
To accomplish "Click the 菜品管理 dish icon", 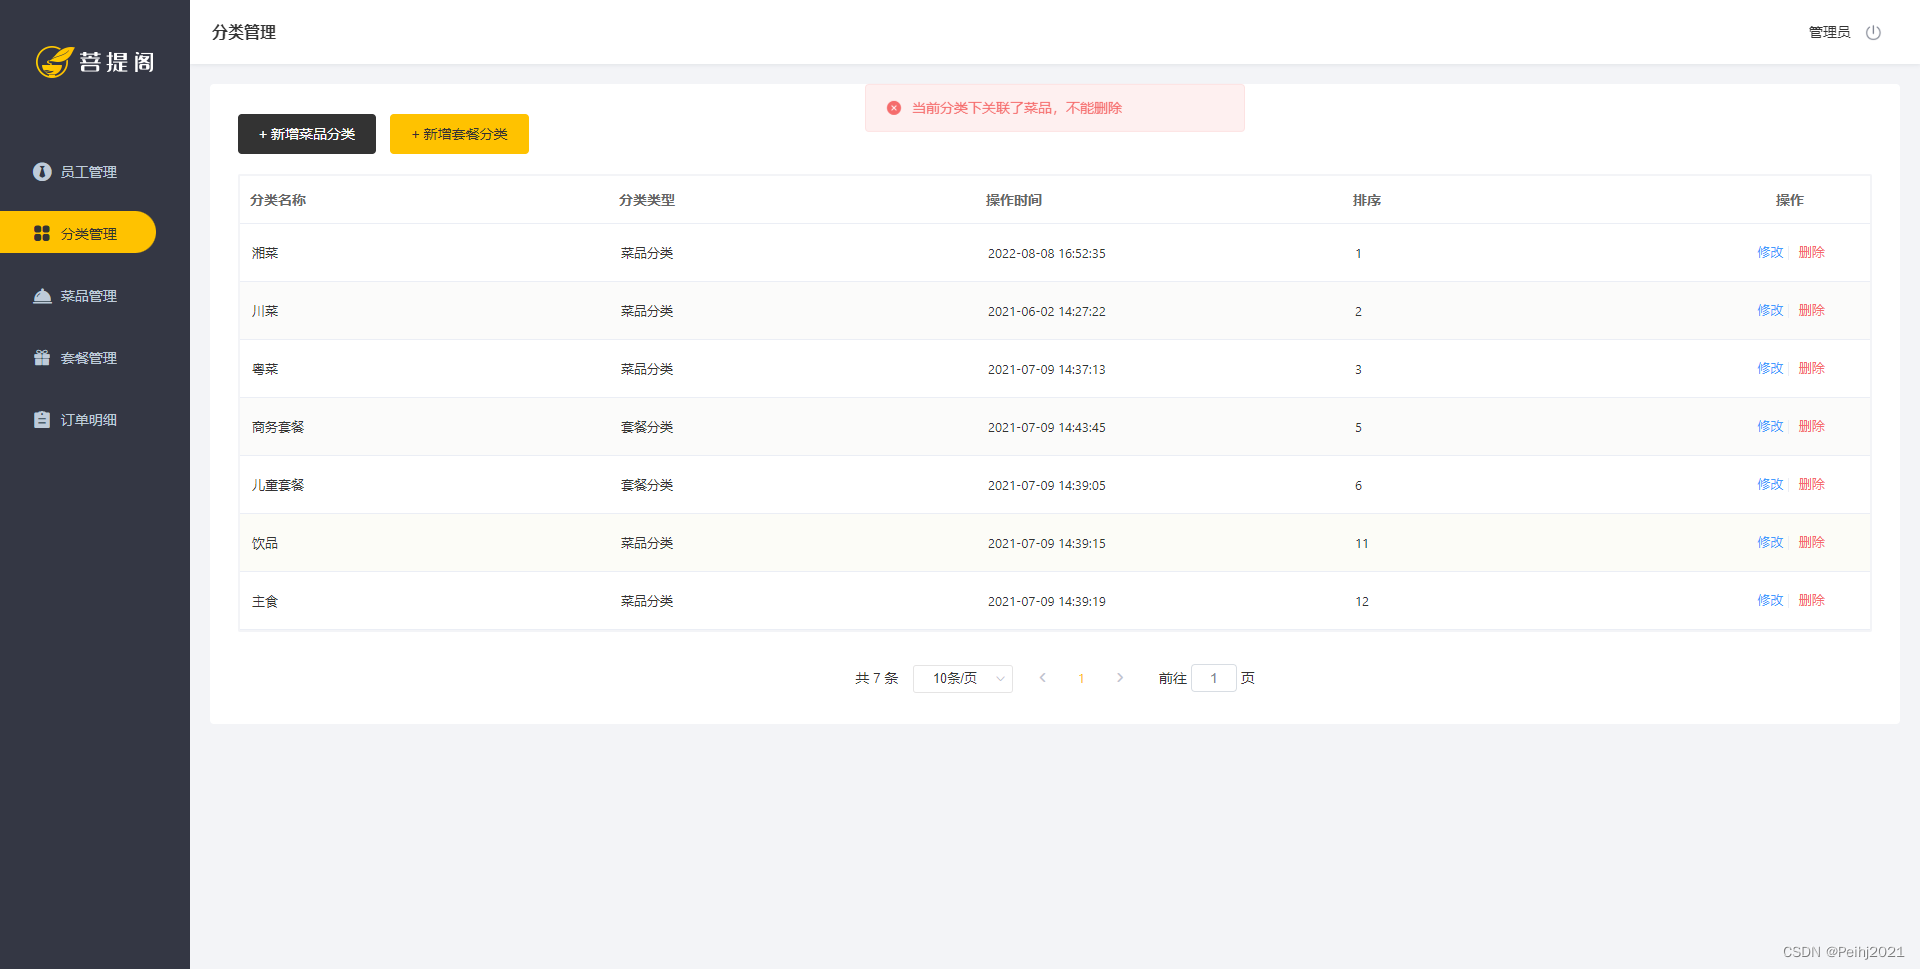I will [42, 296].
